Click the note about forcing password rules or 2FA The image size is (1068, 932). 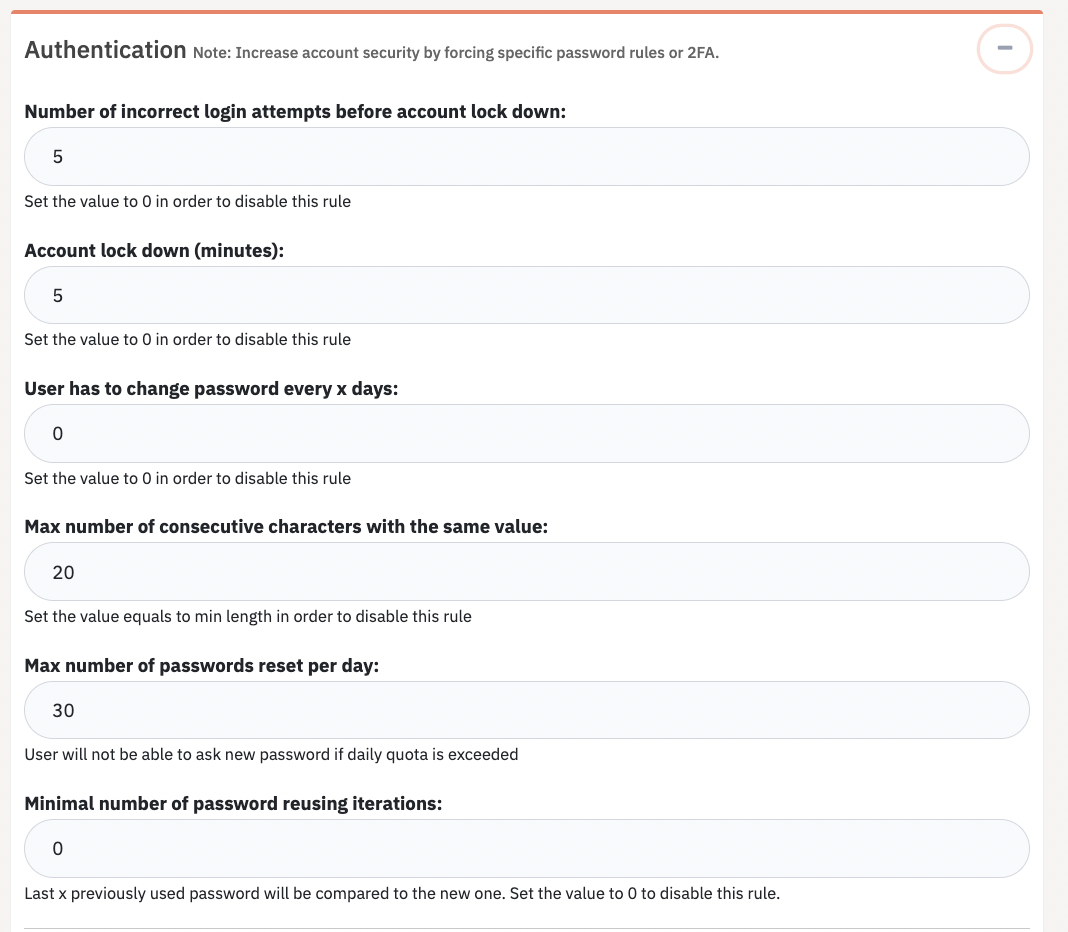click(456, 52)
